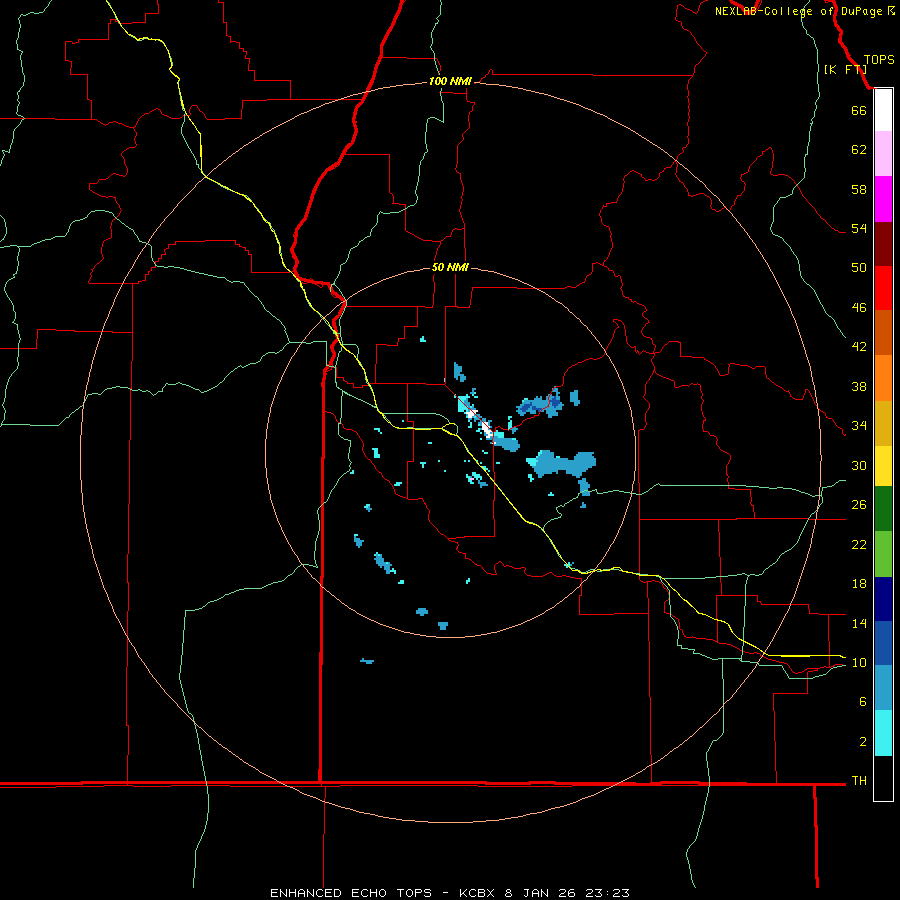Click the black TH threshold swatch
The image size is (900, 900).
(x=883, y=778)
